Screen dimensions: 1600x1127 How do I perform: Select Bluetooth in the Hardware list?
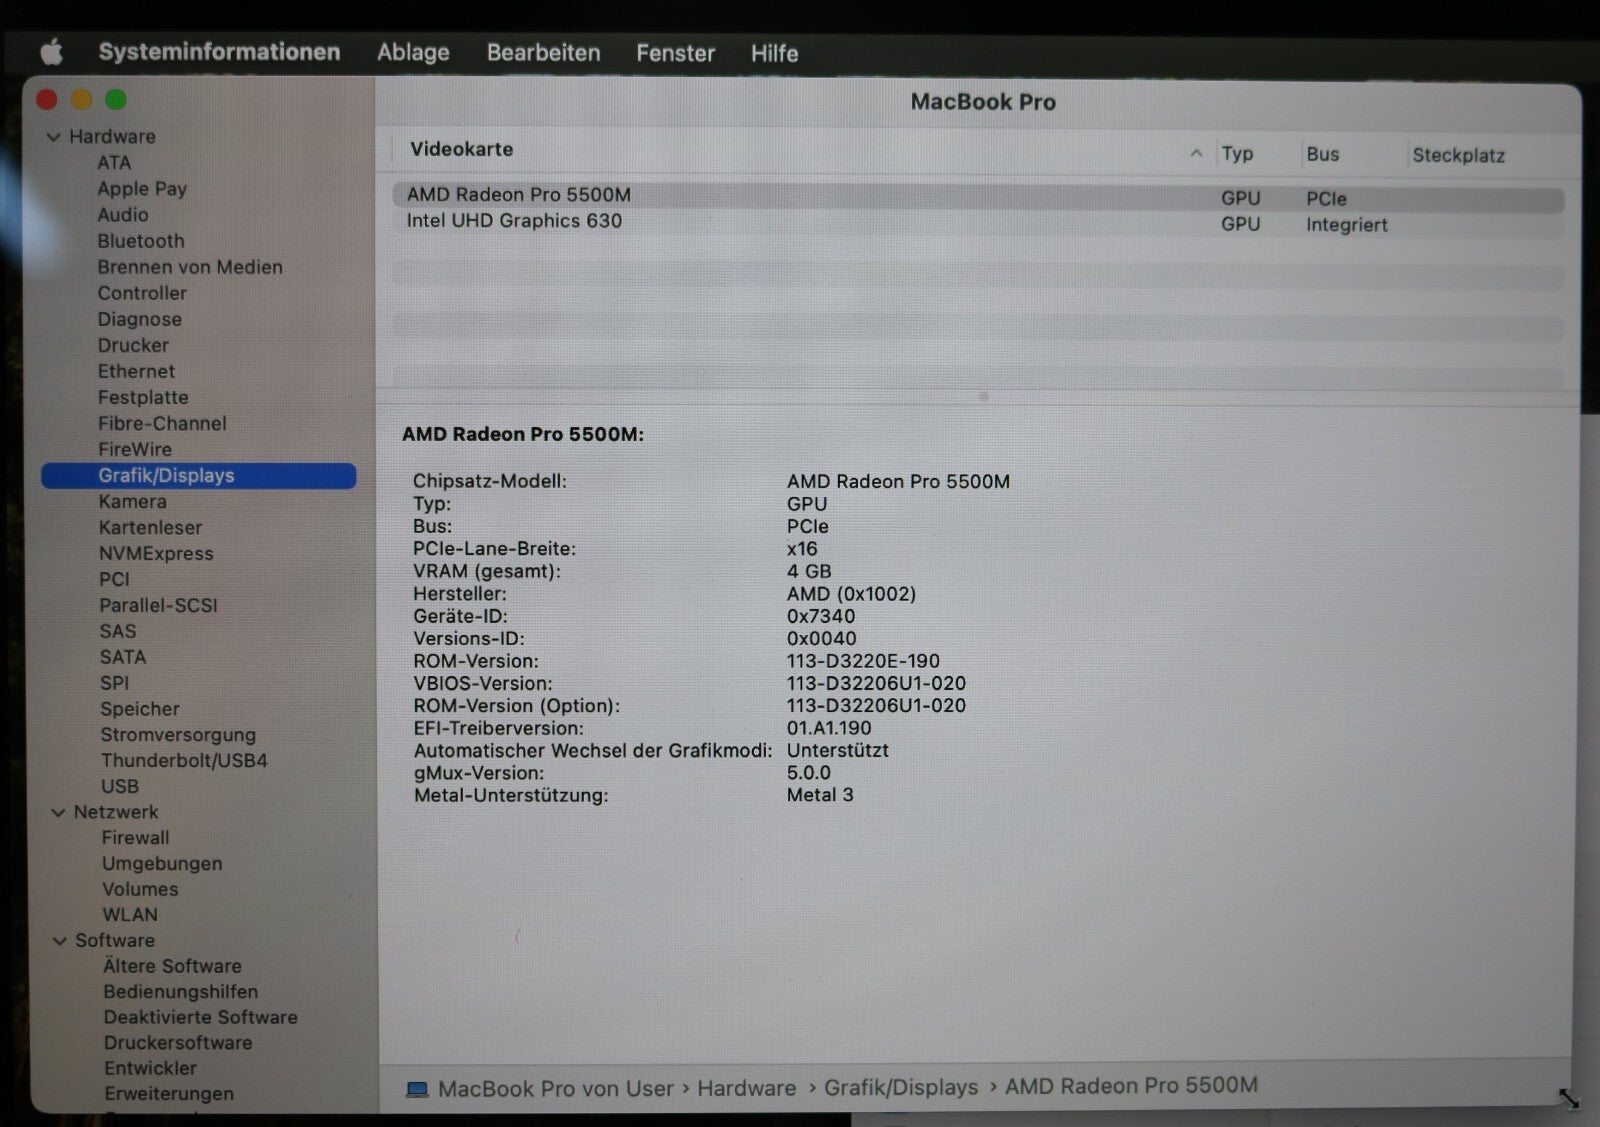pos(140,241)
